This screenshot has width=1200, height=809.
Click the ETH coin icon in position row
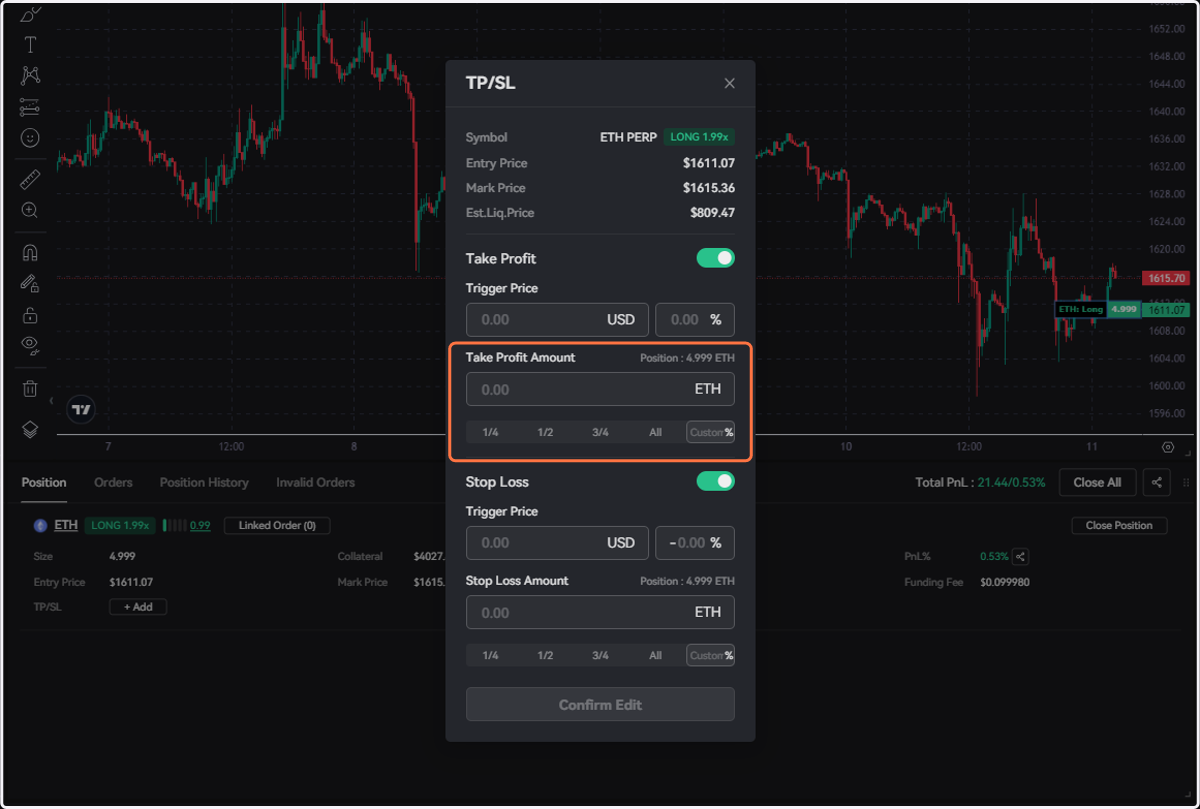point(41,525)
